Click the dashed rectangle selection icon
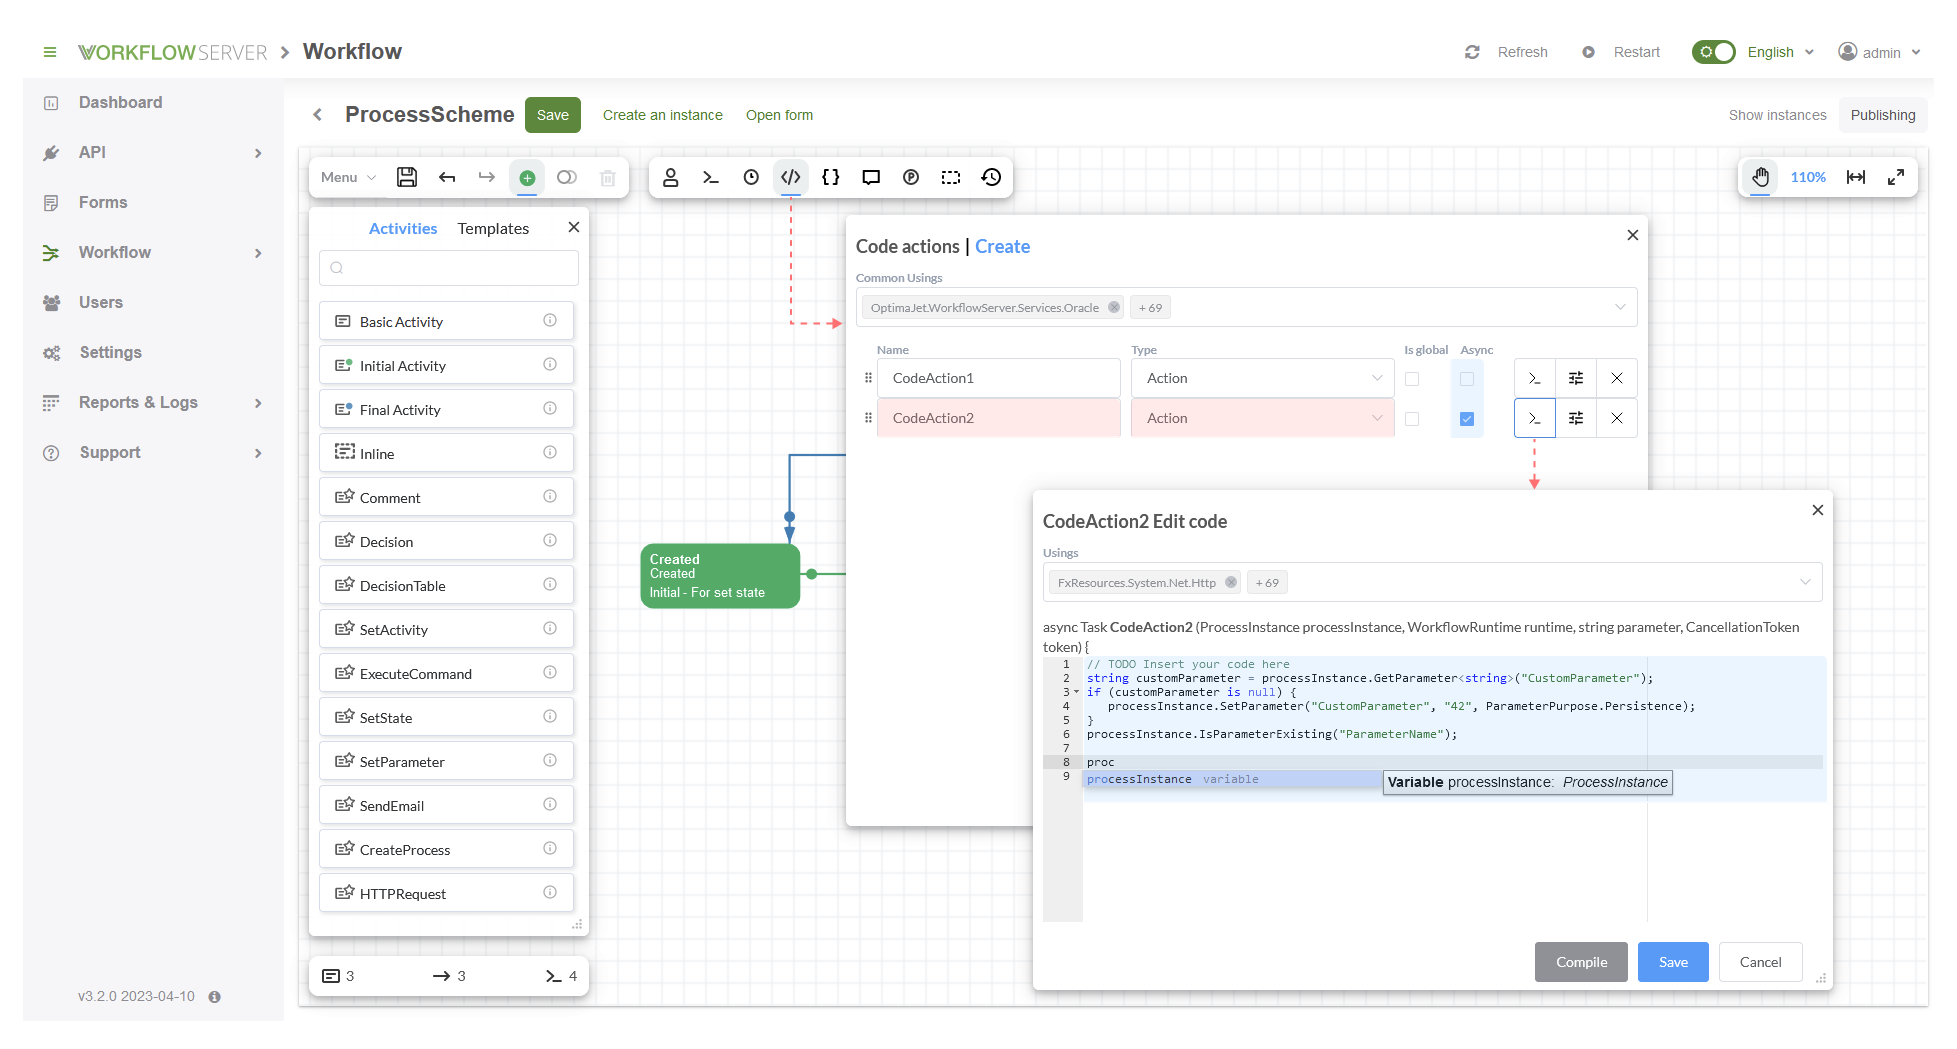The image size is (1957, 1049). pyautogui.click(x=951, y=177)
